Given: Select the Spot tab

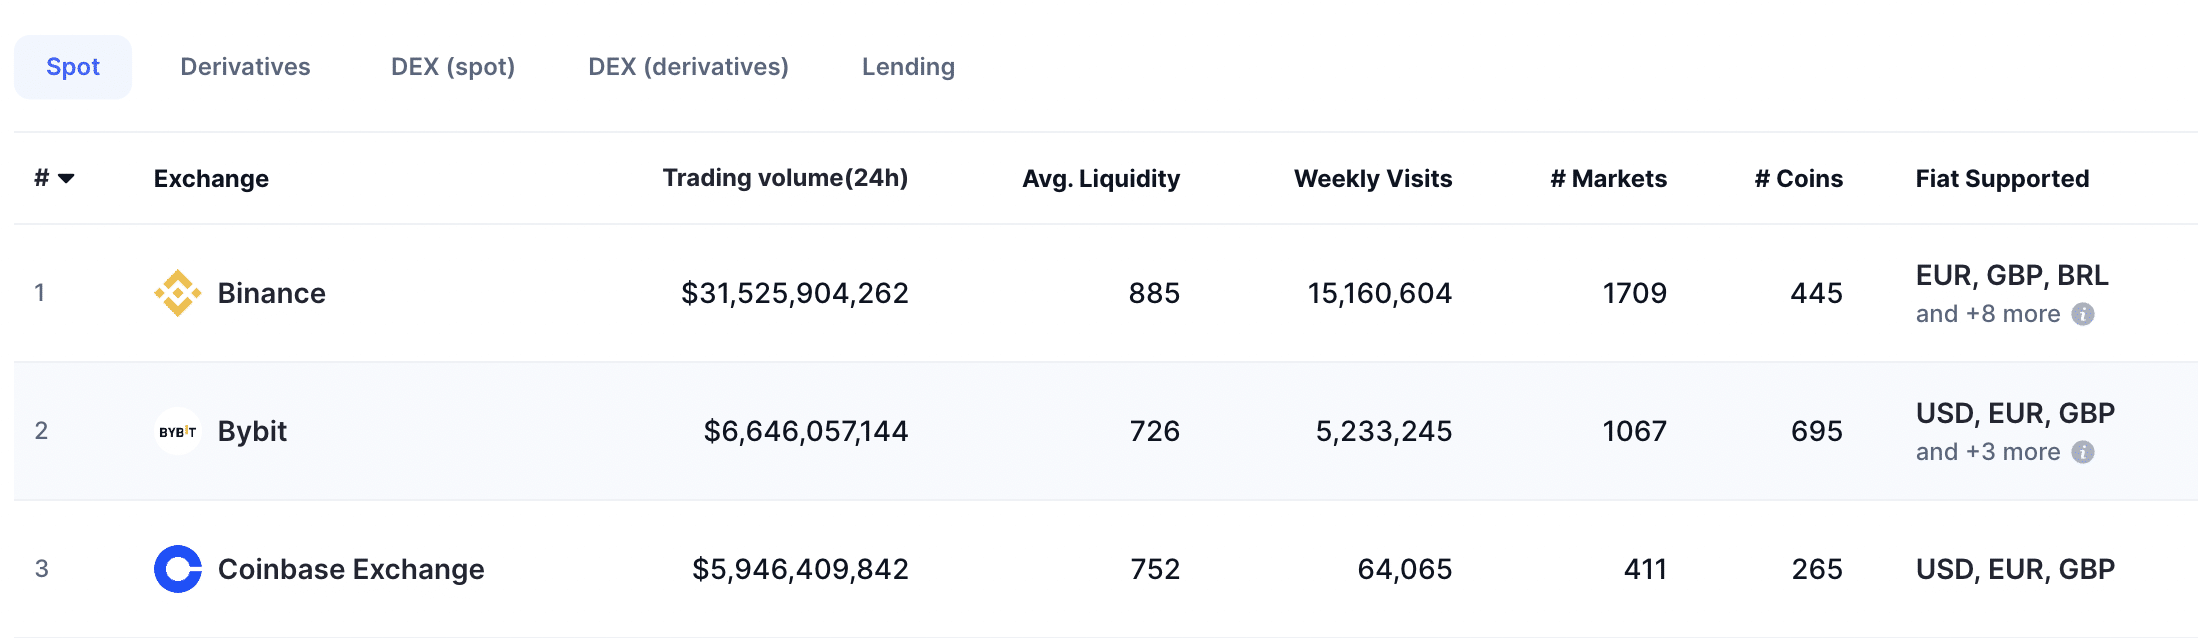Looking at the screenshot, I should (73, 67).
